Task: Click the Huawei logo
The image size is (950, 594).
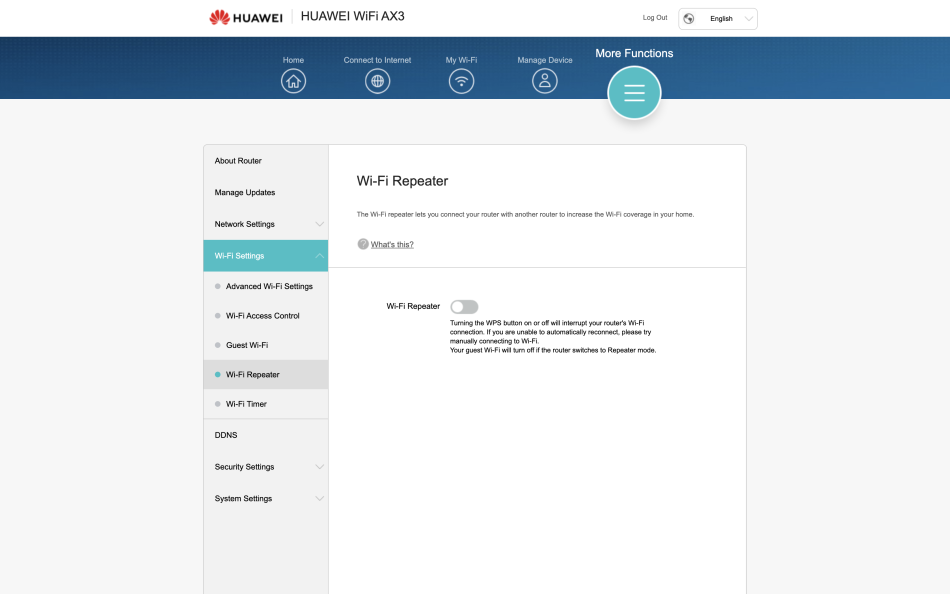Action: pos(246,18)
